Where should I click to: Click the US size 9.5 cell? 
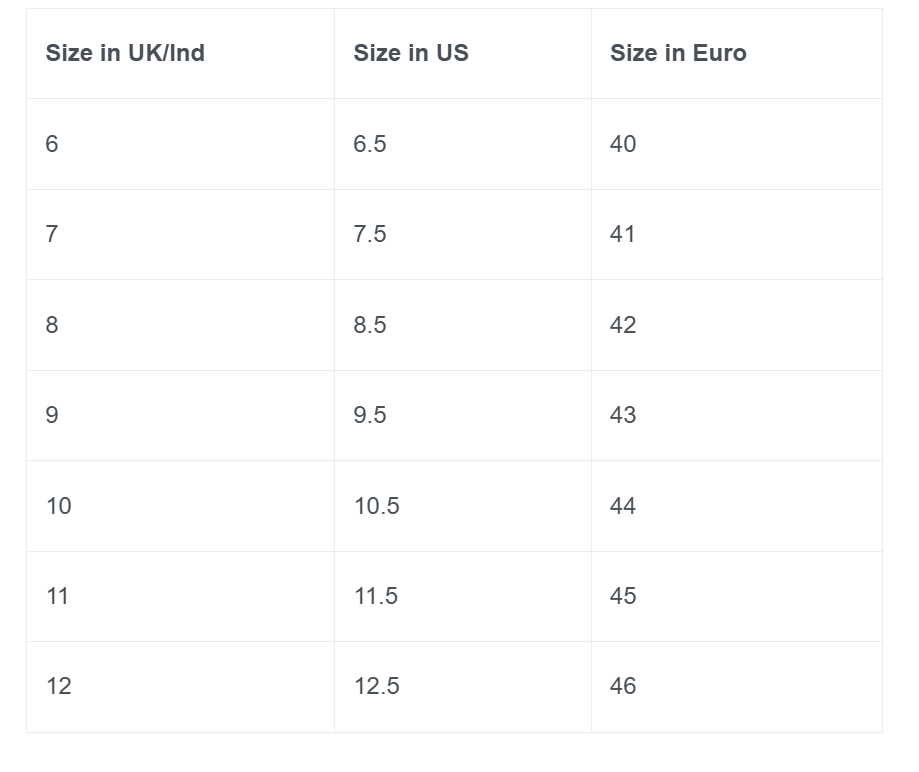370,415
